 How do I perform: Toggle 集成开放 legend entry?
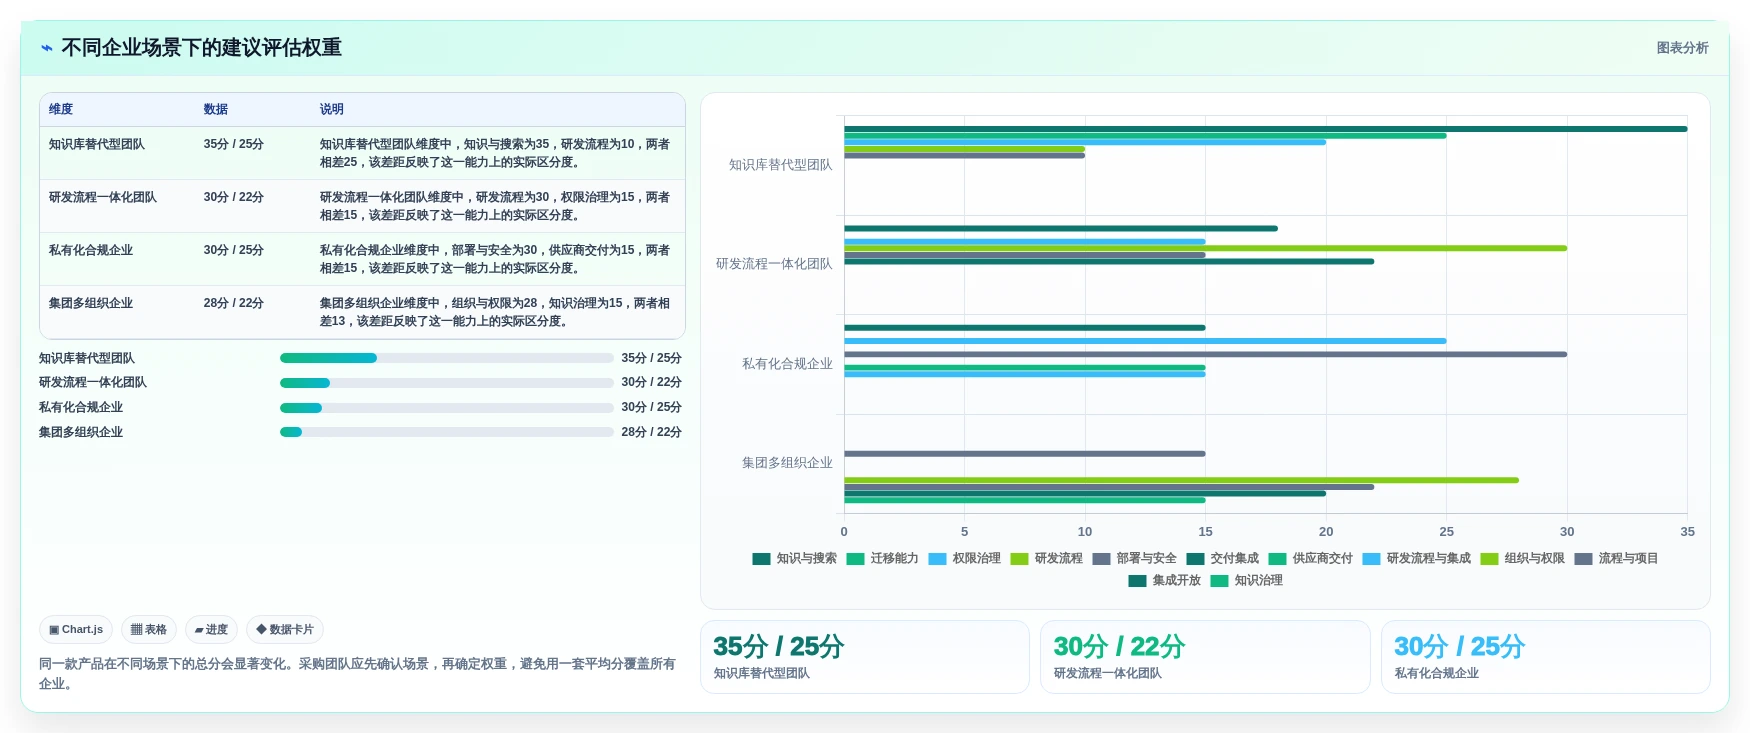[x=1165, y=581]
